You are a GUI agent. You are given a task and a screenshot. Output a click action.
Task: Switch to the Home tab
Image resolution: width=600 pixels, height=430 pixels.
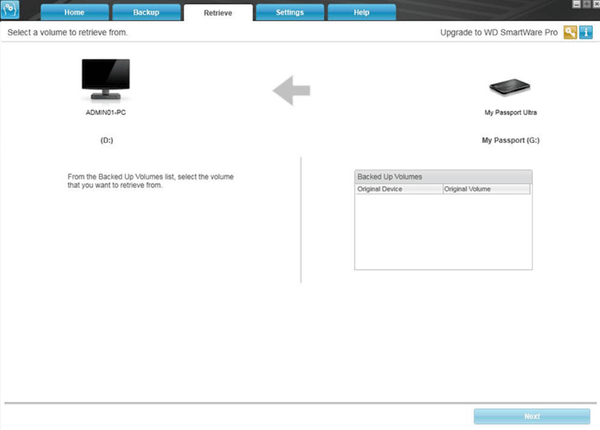74,12
